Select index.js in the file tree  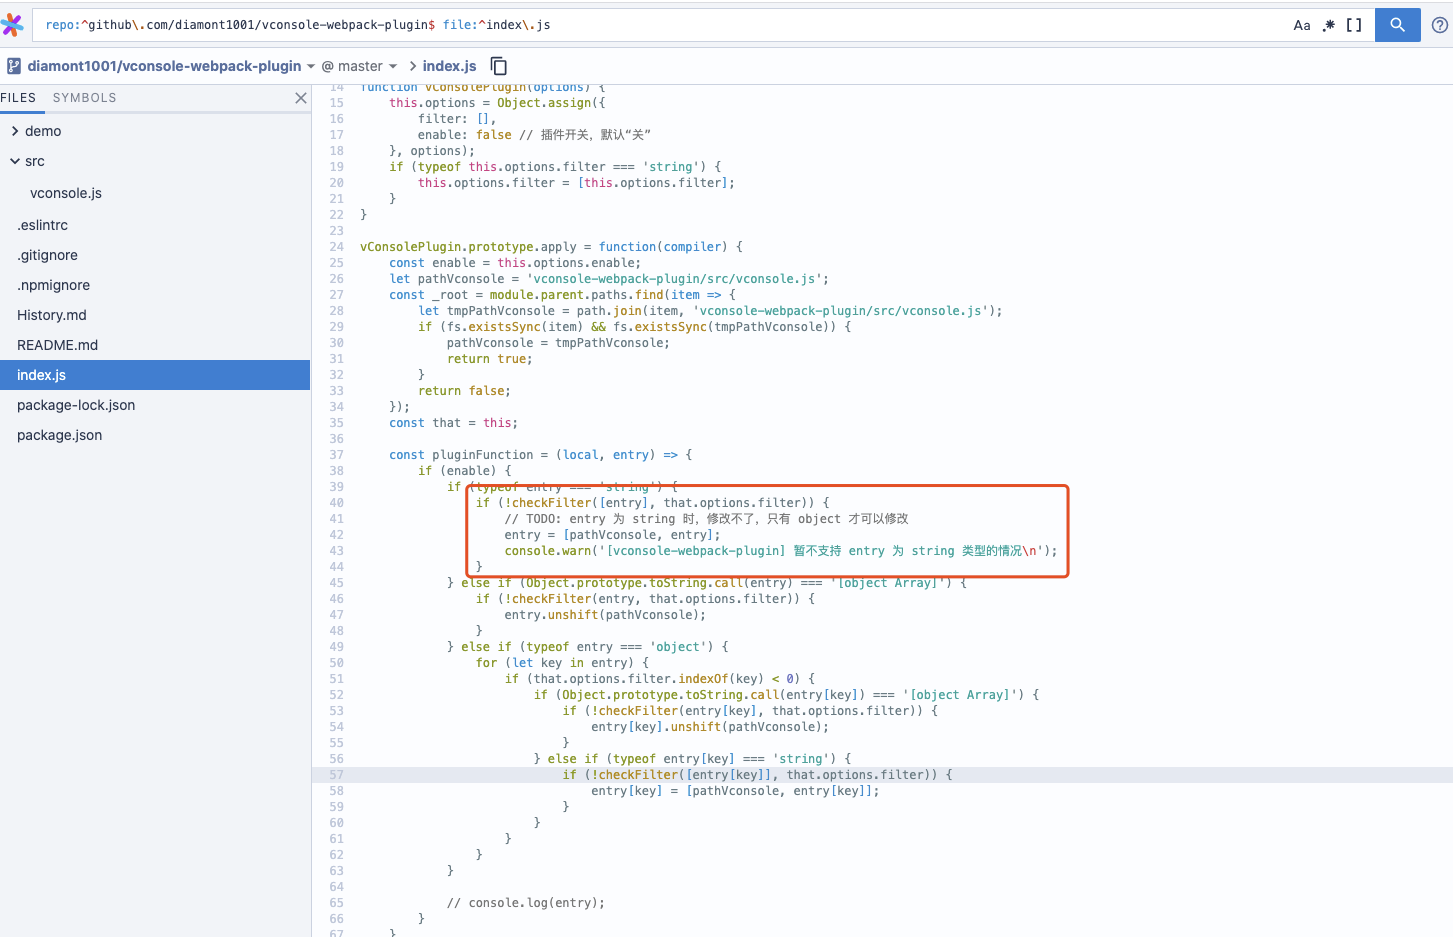[155, 375]
